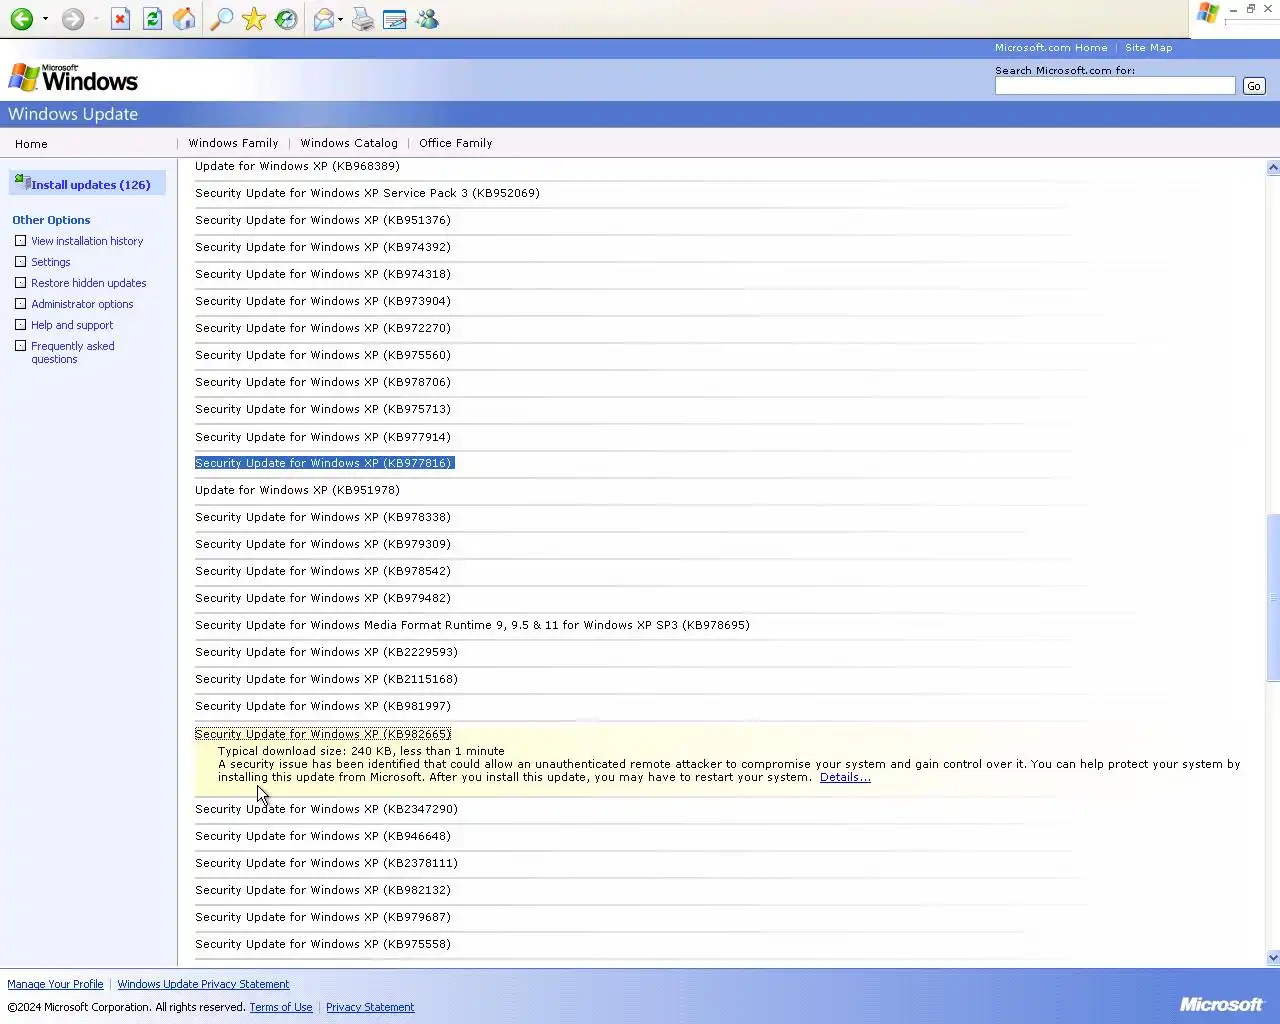1280x1024 pixels.
Task: Click the box icon beside Help and support
Action: [20, 325]
